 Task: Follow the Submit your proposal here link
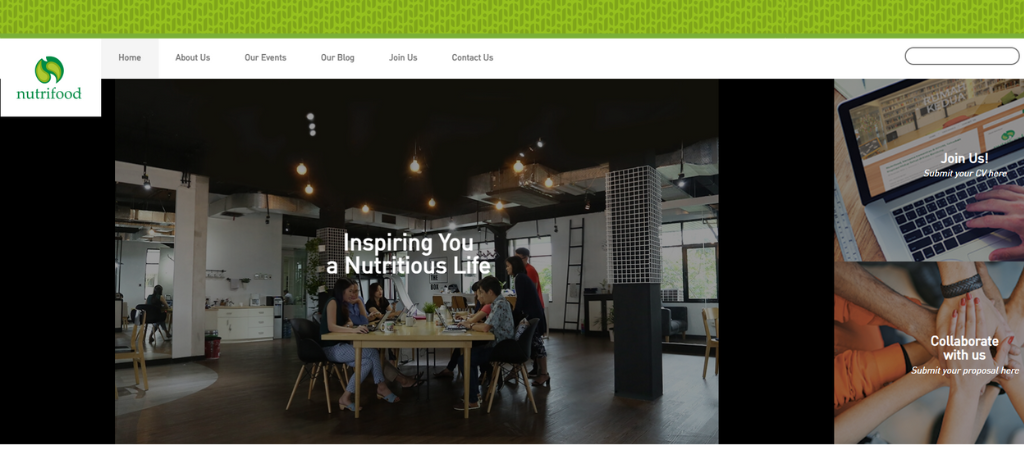[x=965, y=371]
